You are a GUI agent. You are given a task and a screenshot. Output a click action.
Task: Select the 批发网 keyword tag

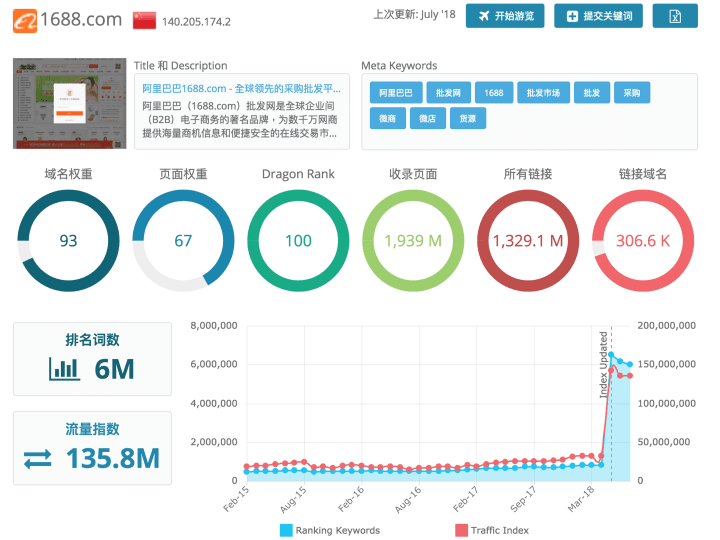coord(448,93)
